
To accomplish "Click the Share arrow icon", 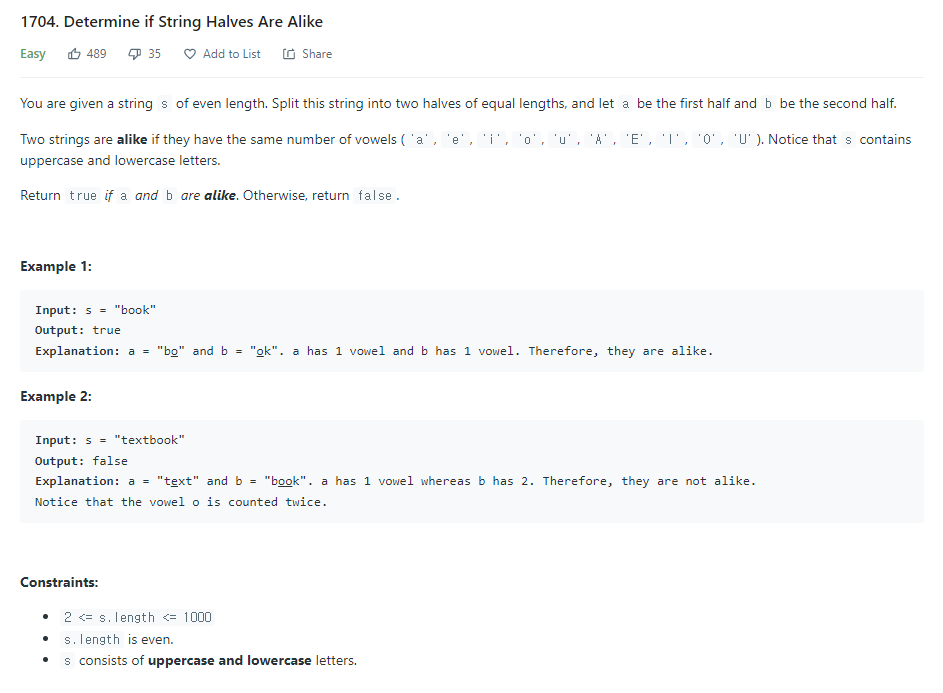I will click(289, 54).
